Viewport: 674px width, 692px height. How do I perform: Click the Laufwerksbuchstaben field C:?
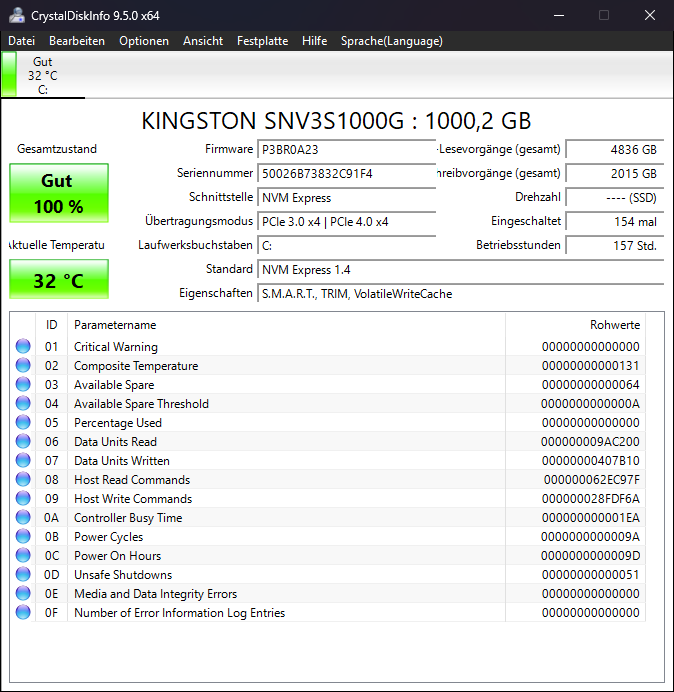[x=346, y=245]
